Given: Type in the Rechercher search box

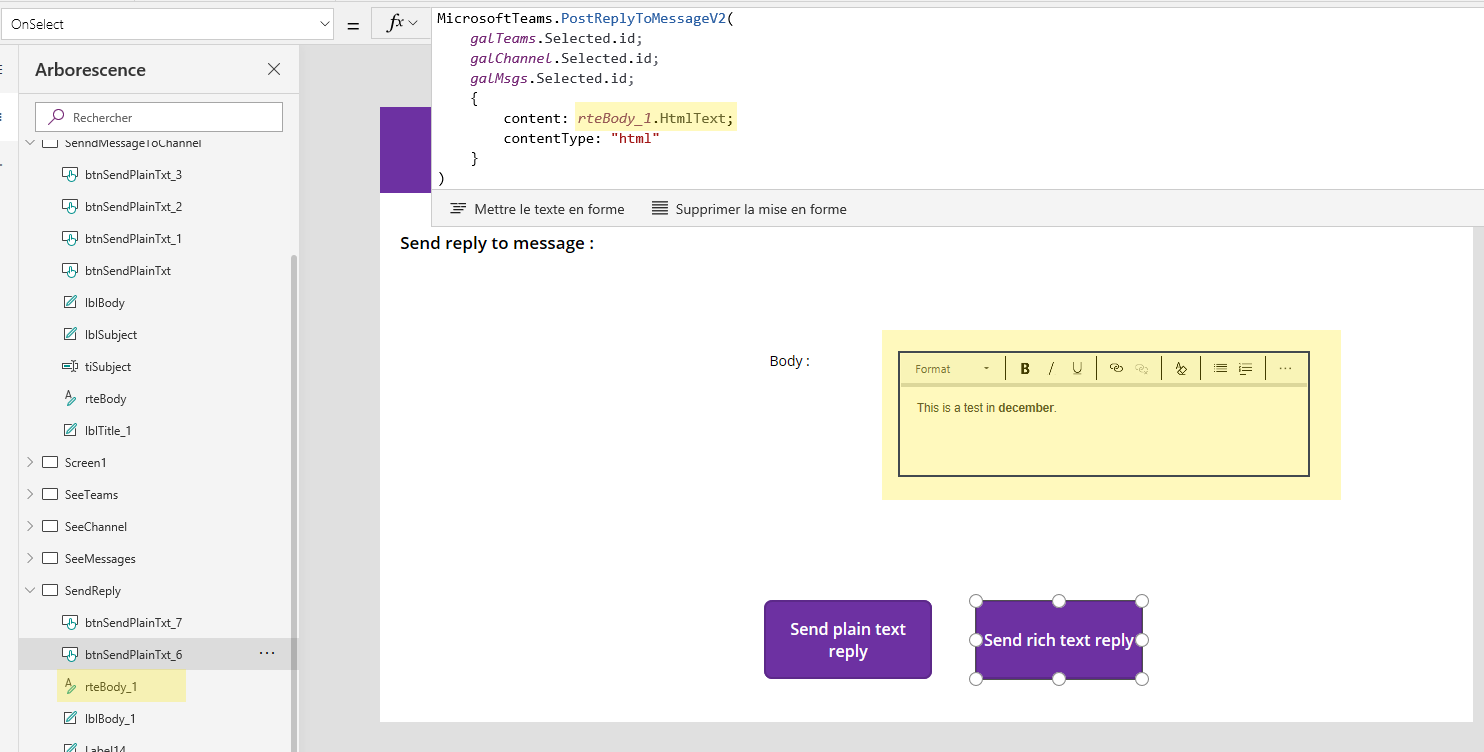Looking at the screenshot, I should [158, 117].
